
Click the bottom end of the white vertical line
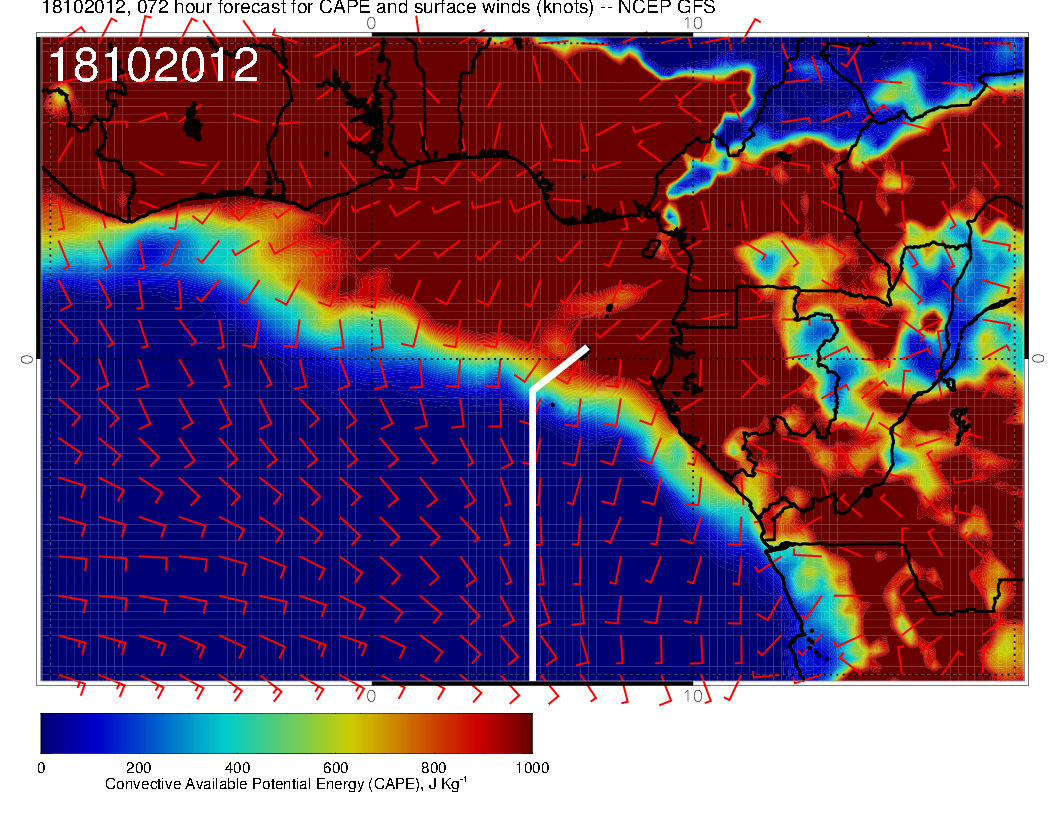(532, 674)
